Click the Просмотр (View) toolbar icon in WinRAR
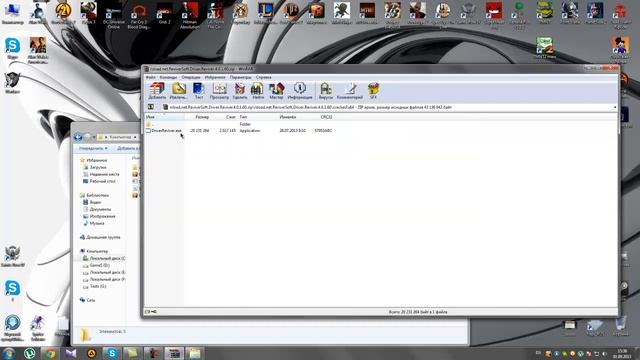Screen dimensions: 640x360 [x=219, y=91]
